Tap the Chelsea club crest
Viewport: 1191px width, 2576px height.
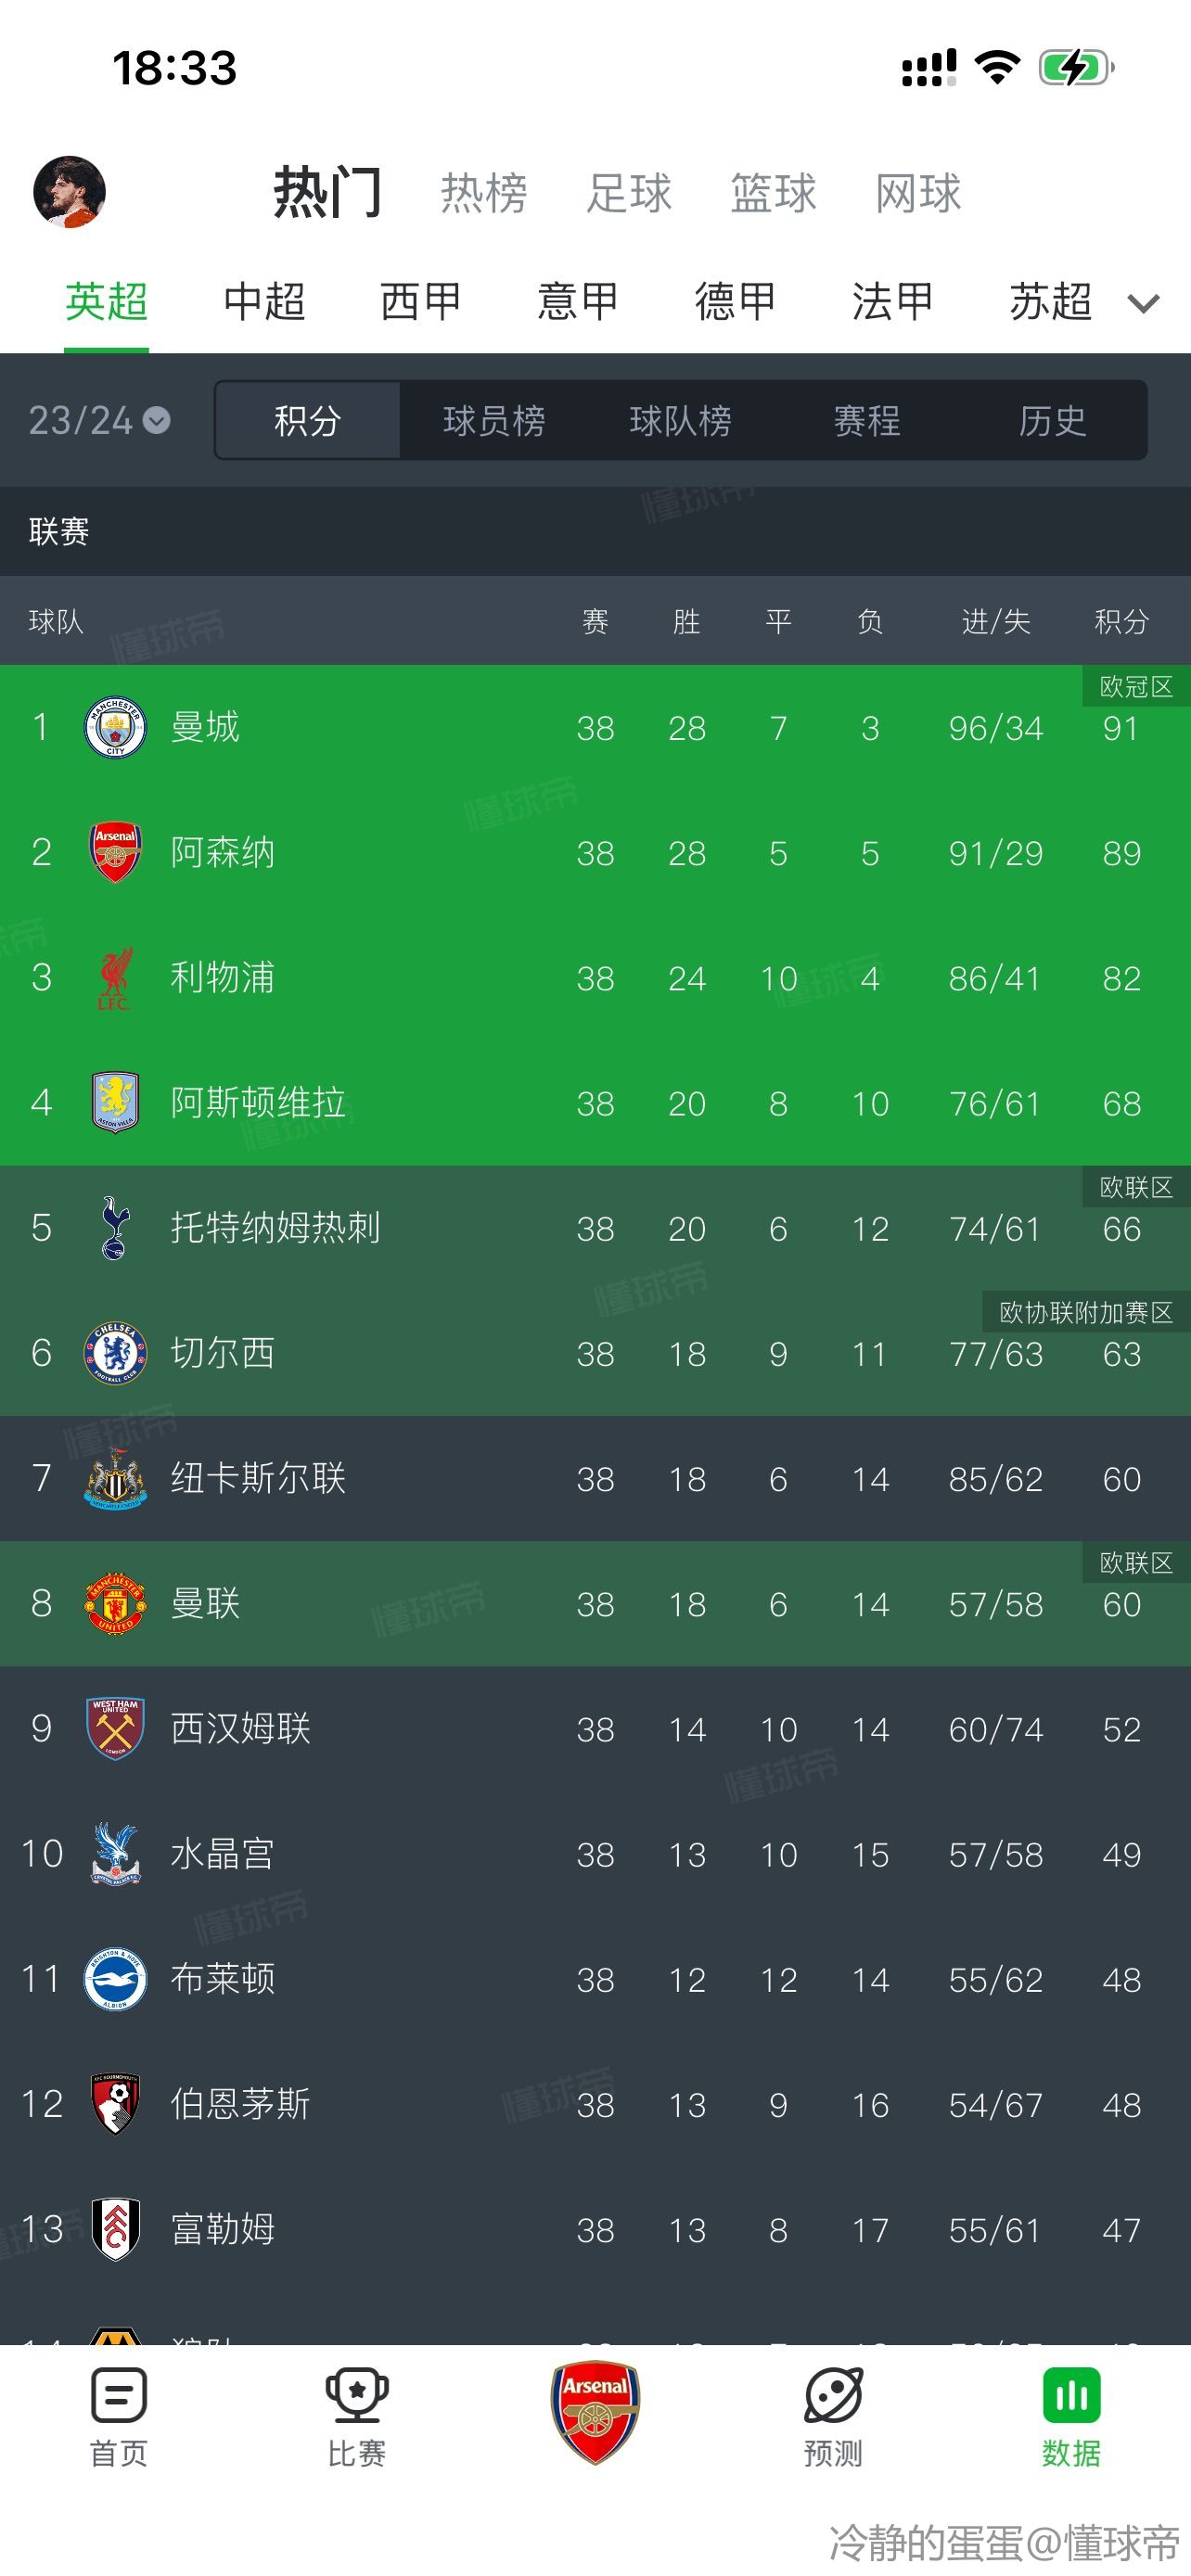click(115, 1353)
